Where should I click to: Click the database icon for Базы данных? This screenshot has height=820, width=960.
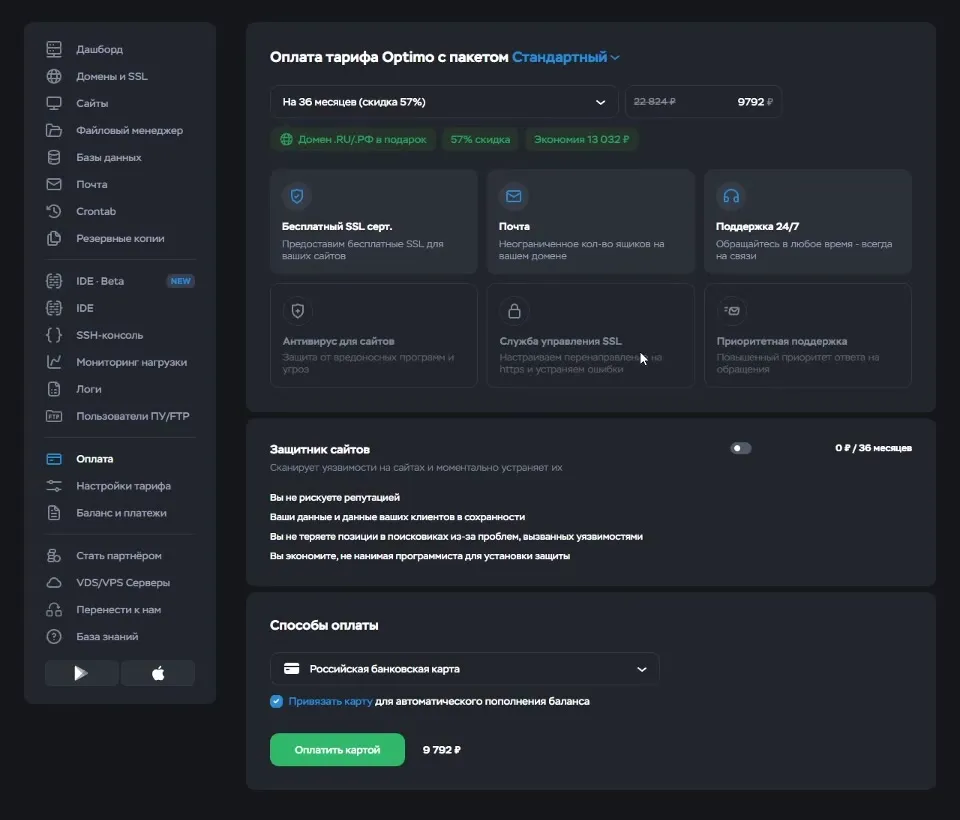point(54,157)
